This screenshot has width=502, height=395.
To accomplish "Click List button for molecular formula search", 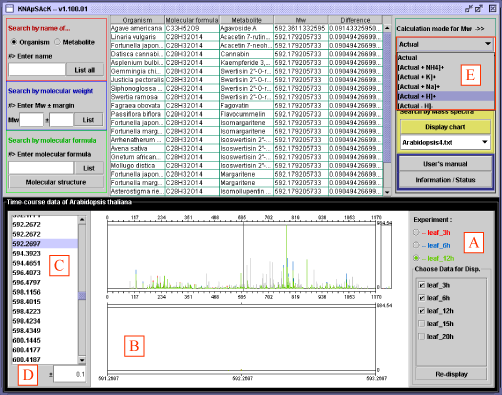I will point(89,168).
